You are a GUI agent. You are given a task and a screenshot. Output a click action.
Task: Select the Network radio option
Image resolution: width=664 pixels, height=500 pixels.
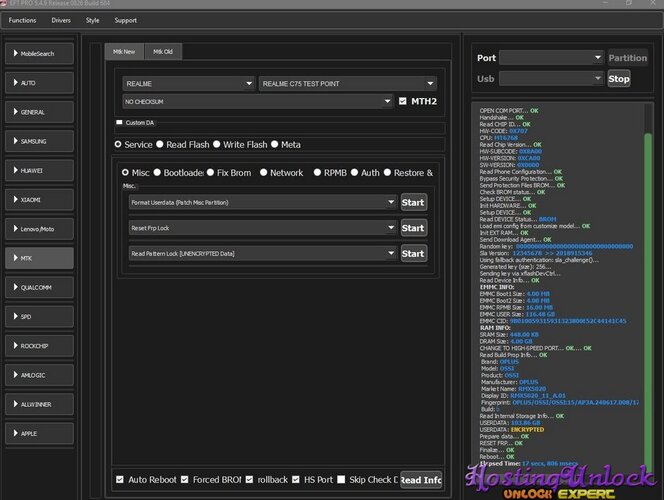(x=263, y=172)
